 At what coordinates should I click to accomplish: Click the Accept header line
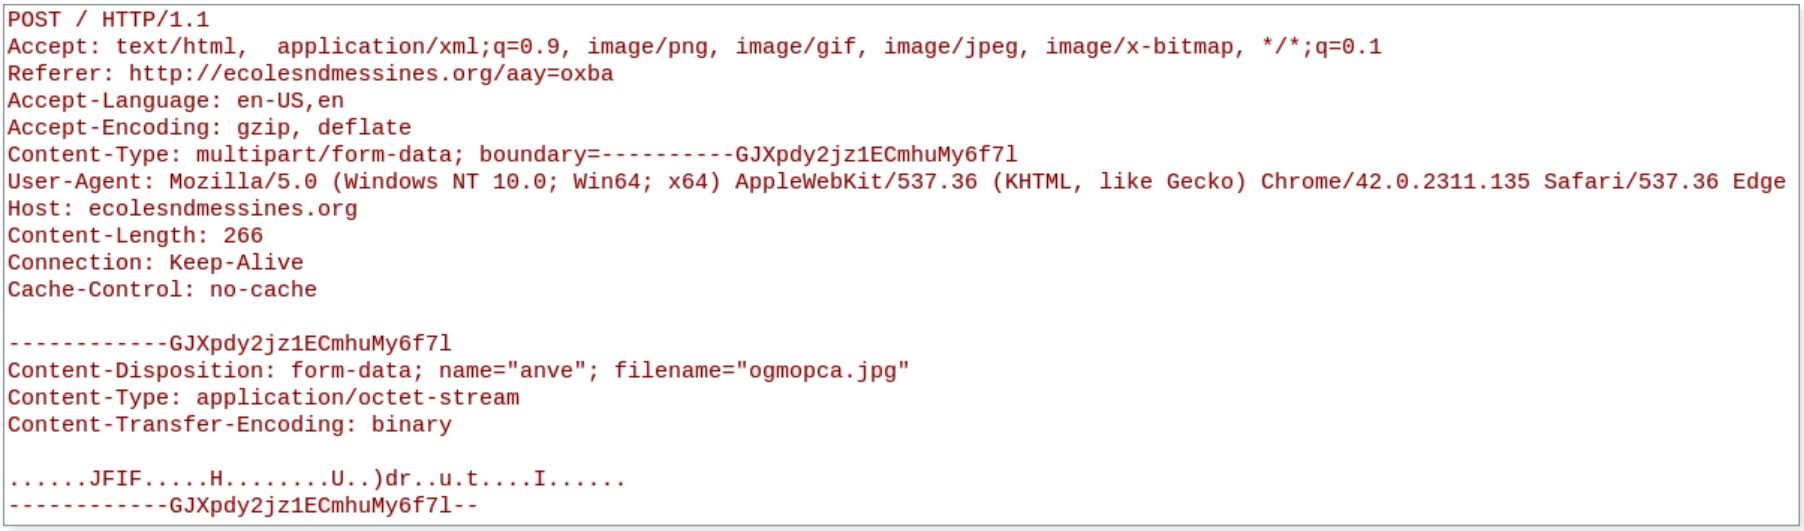tap(693, 47)
